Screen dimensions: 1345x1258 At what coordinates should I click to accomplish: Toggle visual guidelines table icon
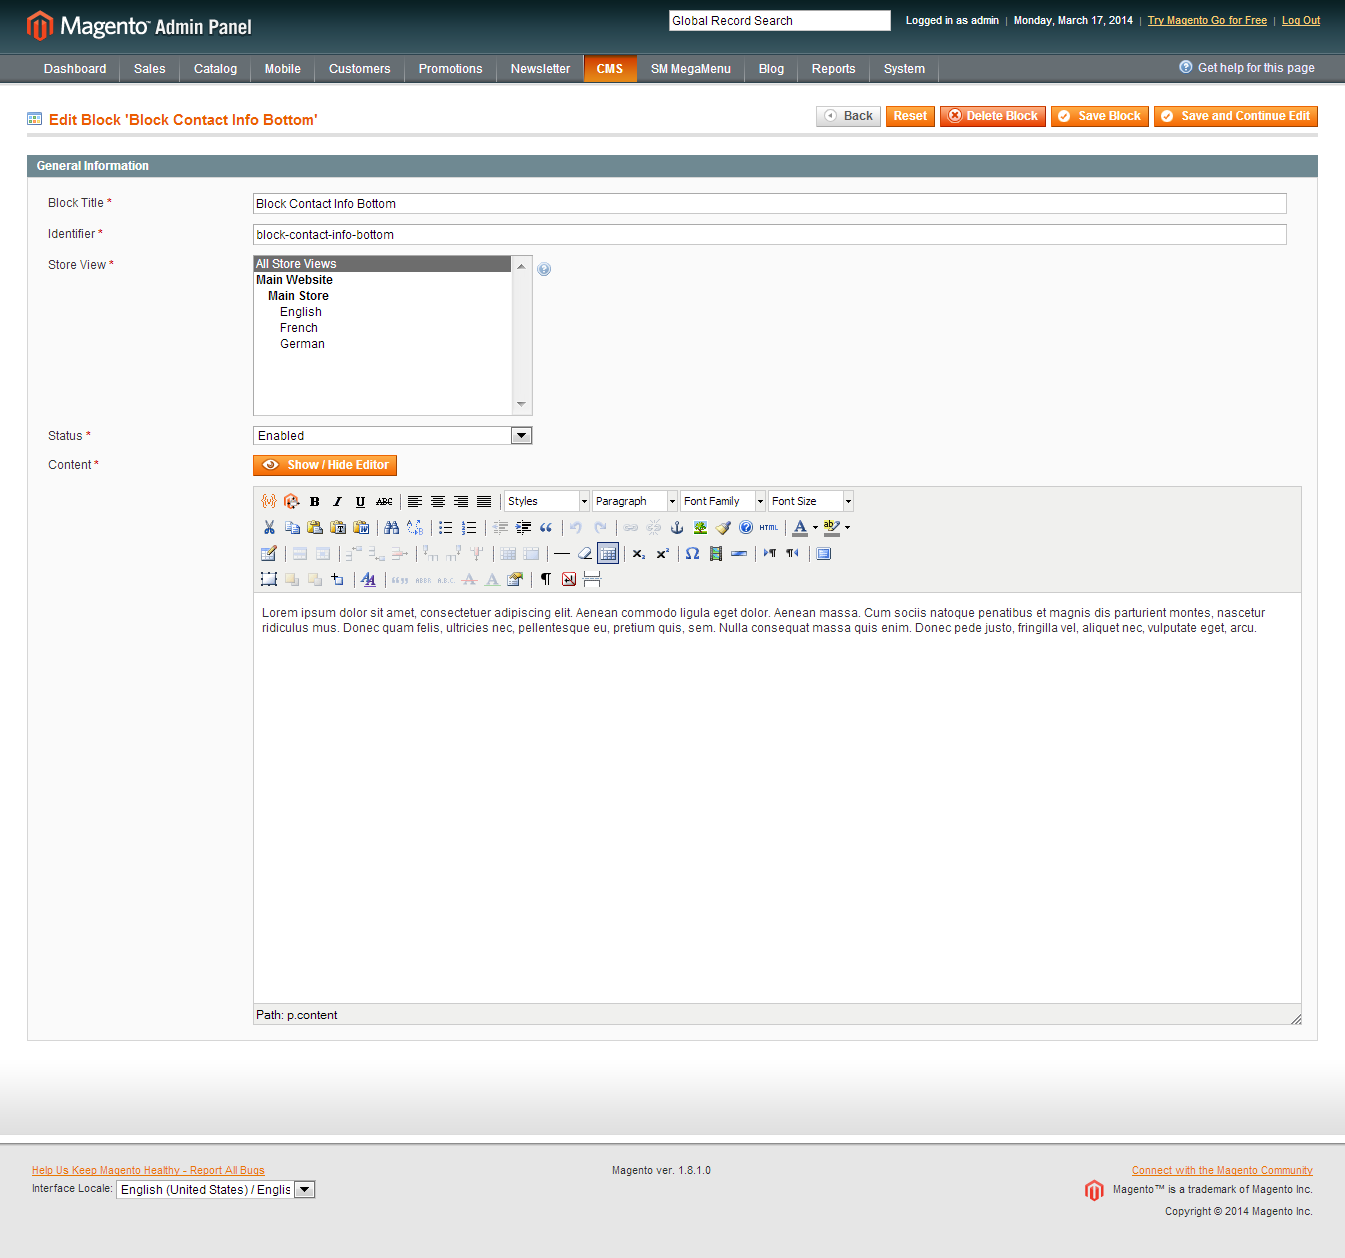point(608,553)
